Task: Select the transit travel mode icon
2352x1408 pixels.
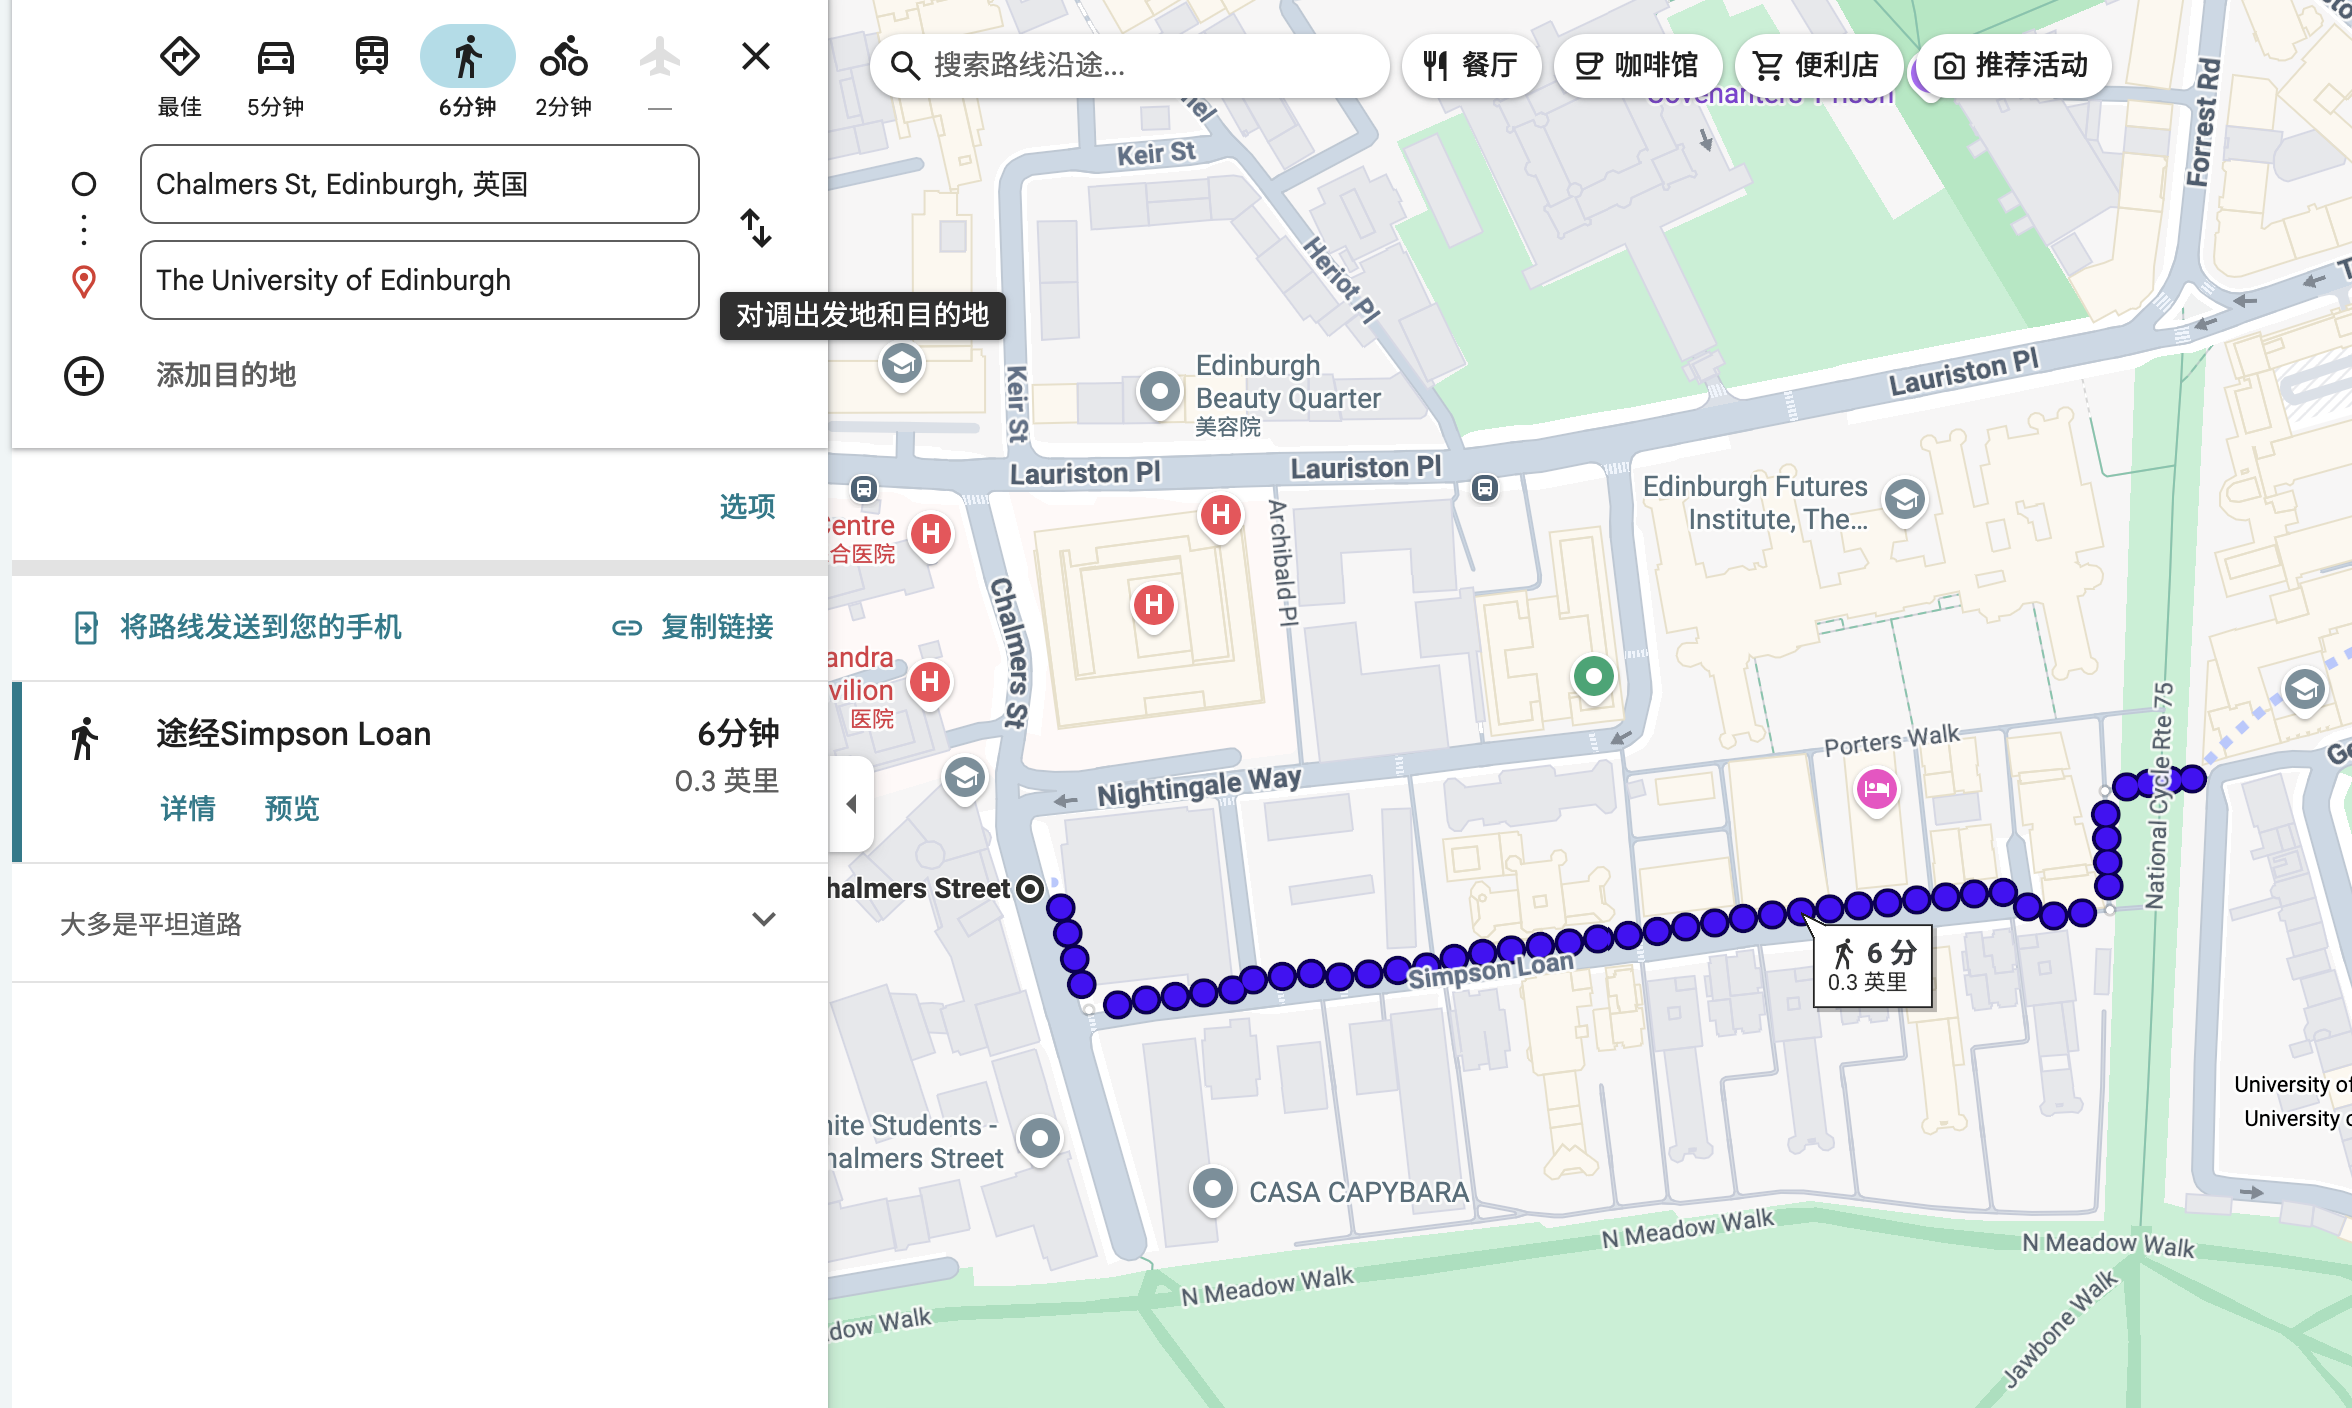Action: coord(371,57)
